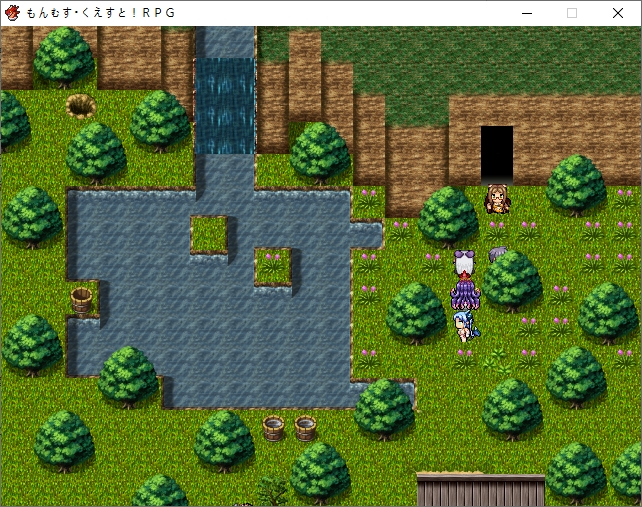Click the dark cave entrance in the cliff

tap(497, 155)
